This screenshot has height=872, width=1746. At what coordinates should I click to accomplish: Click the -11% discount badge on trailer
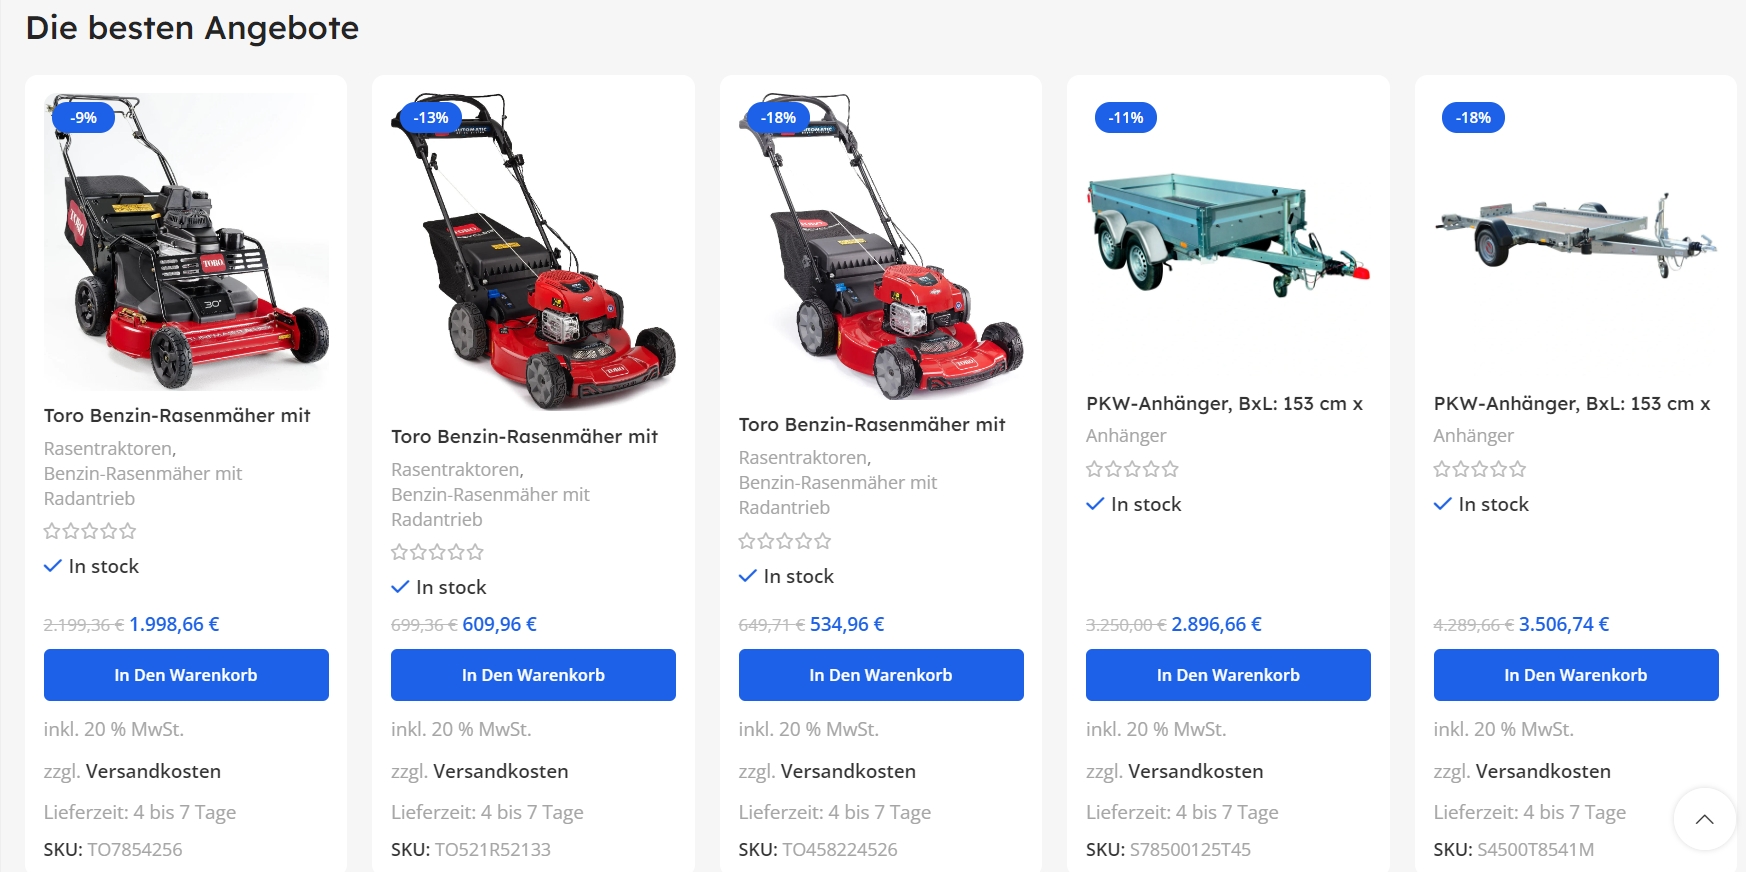[1126, 118]
